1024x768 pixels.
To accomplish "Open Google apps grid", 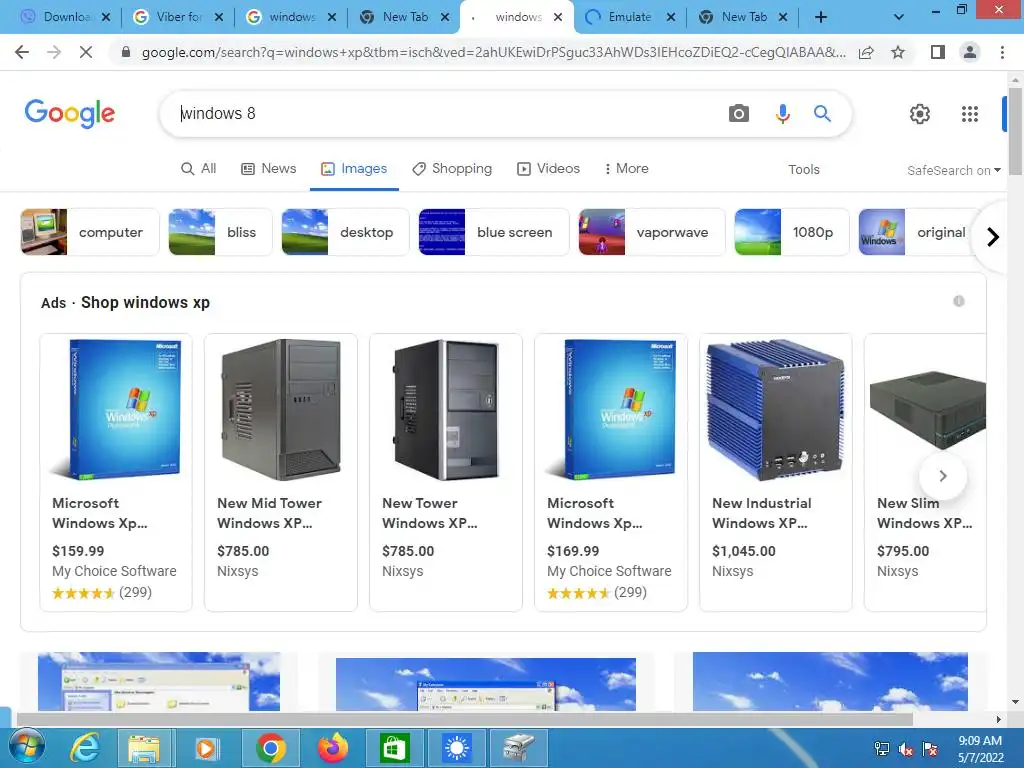I will (970, 114).
